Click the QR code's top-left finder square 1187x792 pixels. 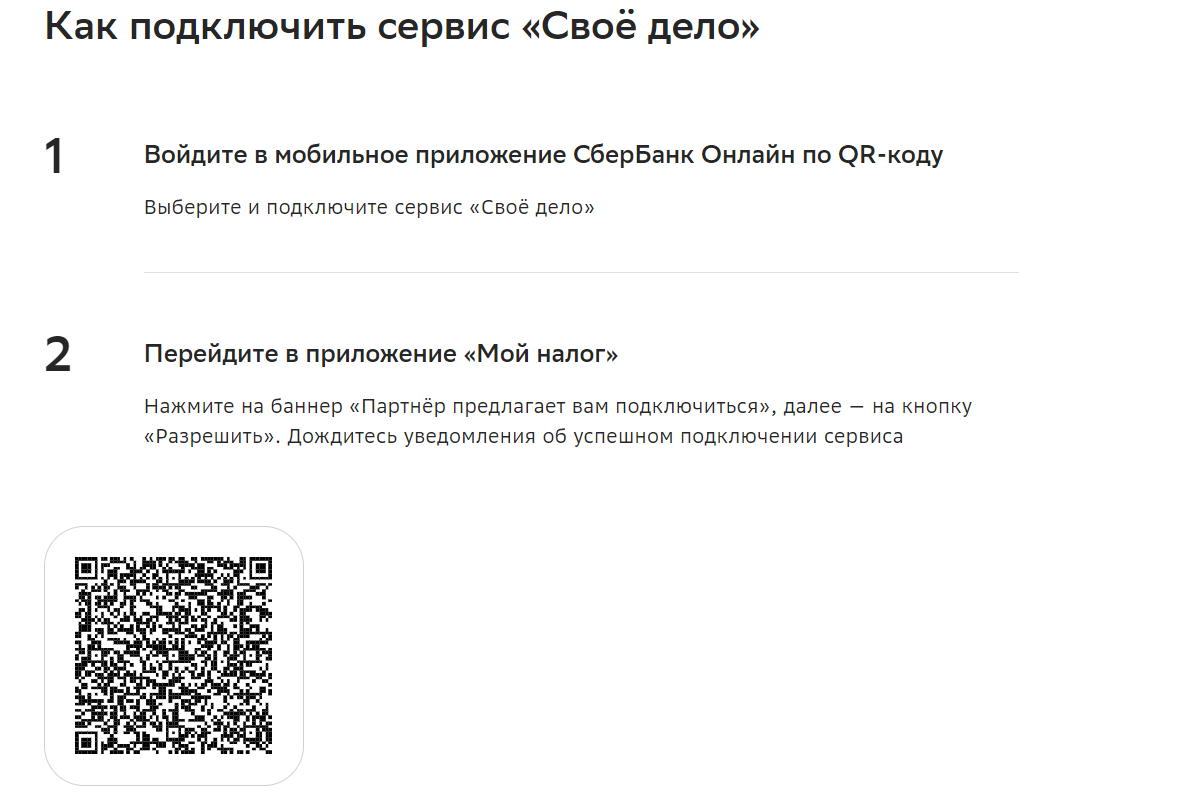pos(86,568)
